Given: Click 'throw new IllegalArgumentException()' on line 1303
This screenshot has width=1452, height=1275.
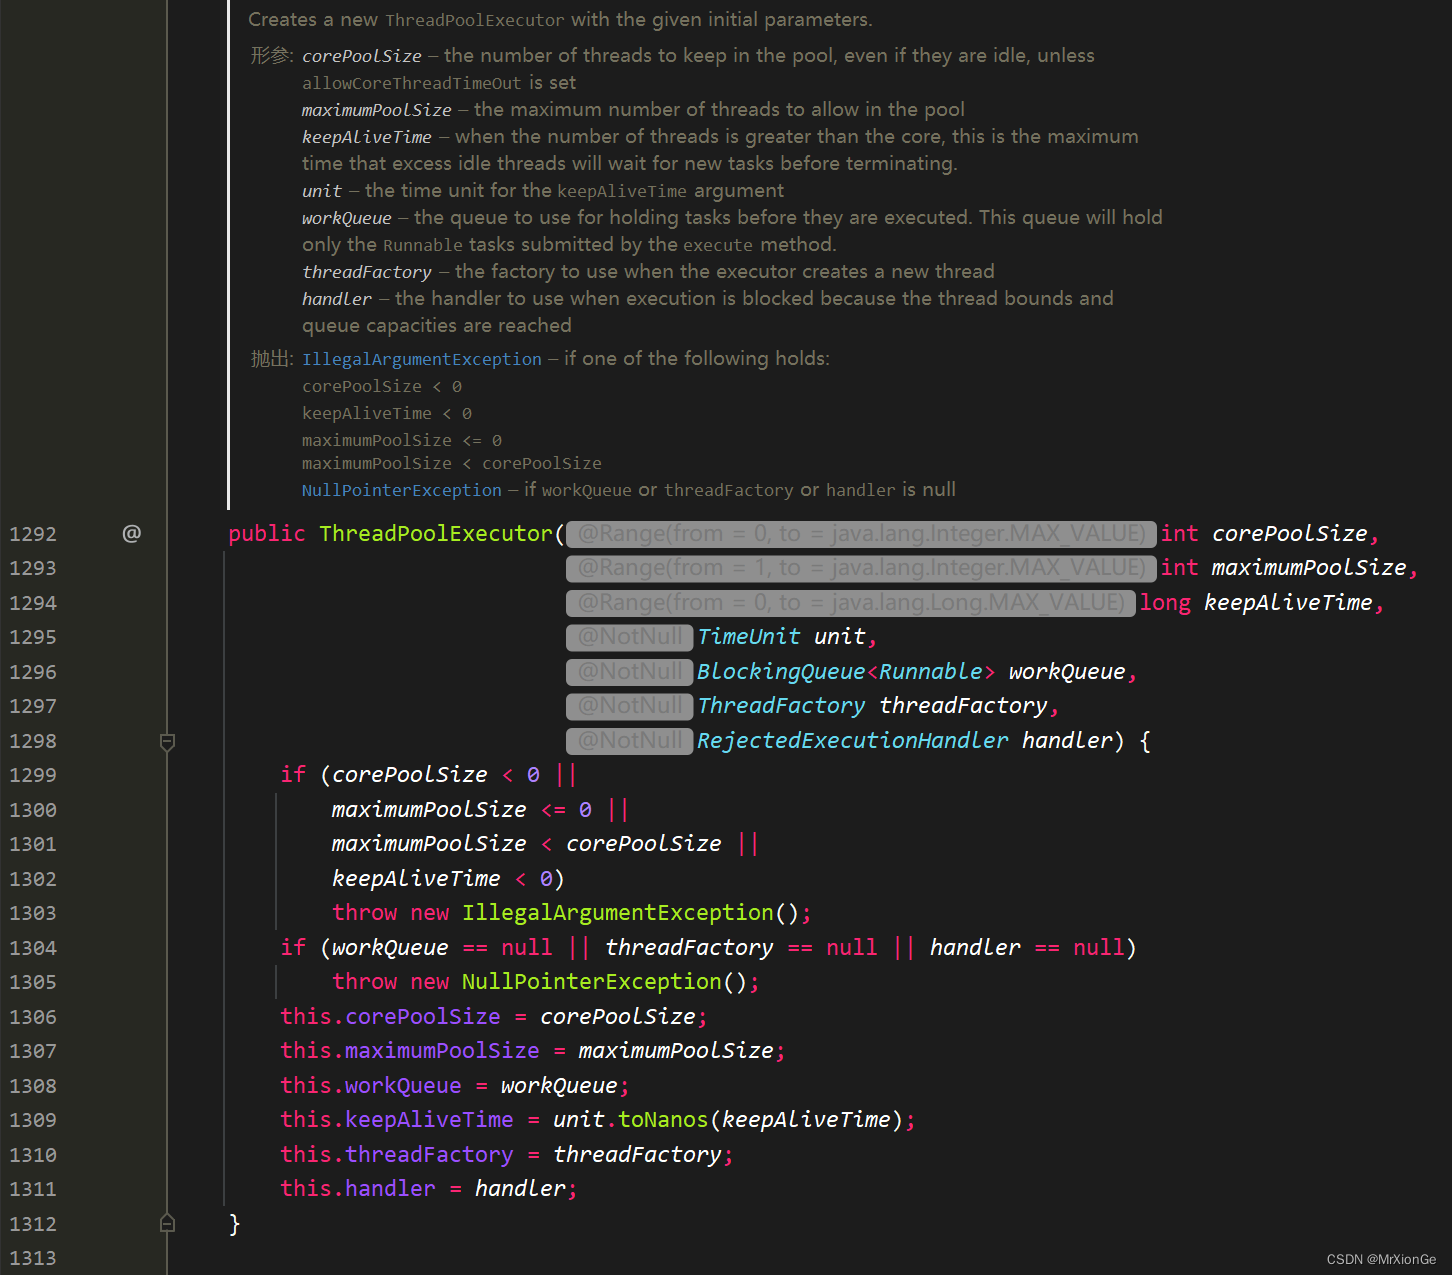Looking at the screenshot, I should 566,913.
